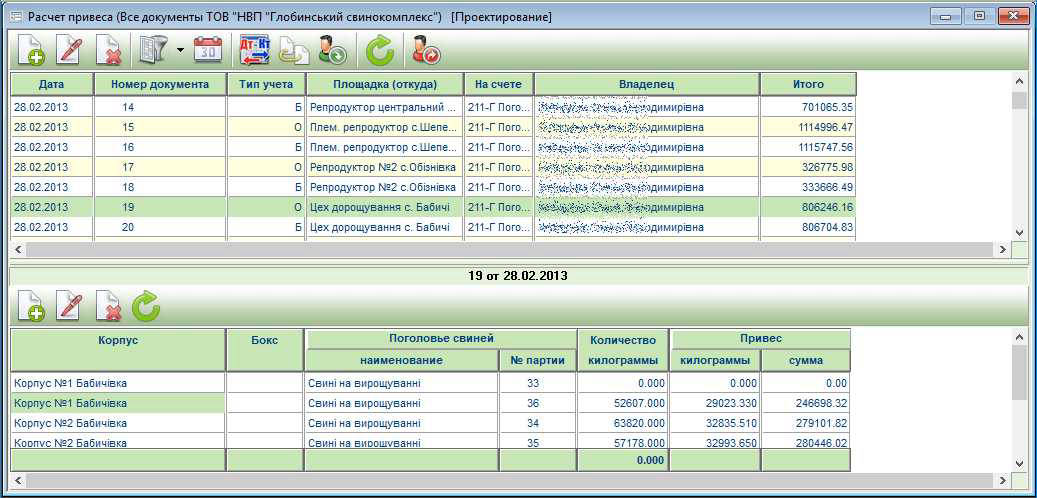Click the new document icon in top toolbar
Screen dimensions: 1037x498
point(31,49)
